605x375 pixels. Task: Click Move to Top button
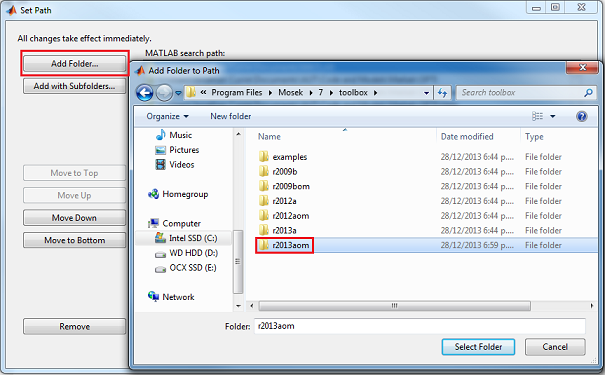[74, 173]
